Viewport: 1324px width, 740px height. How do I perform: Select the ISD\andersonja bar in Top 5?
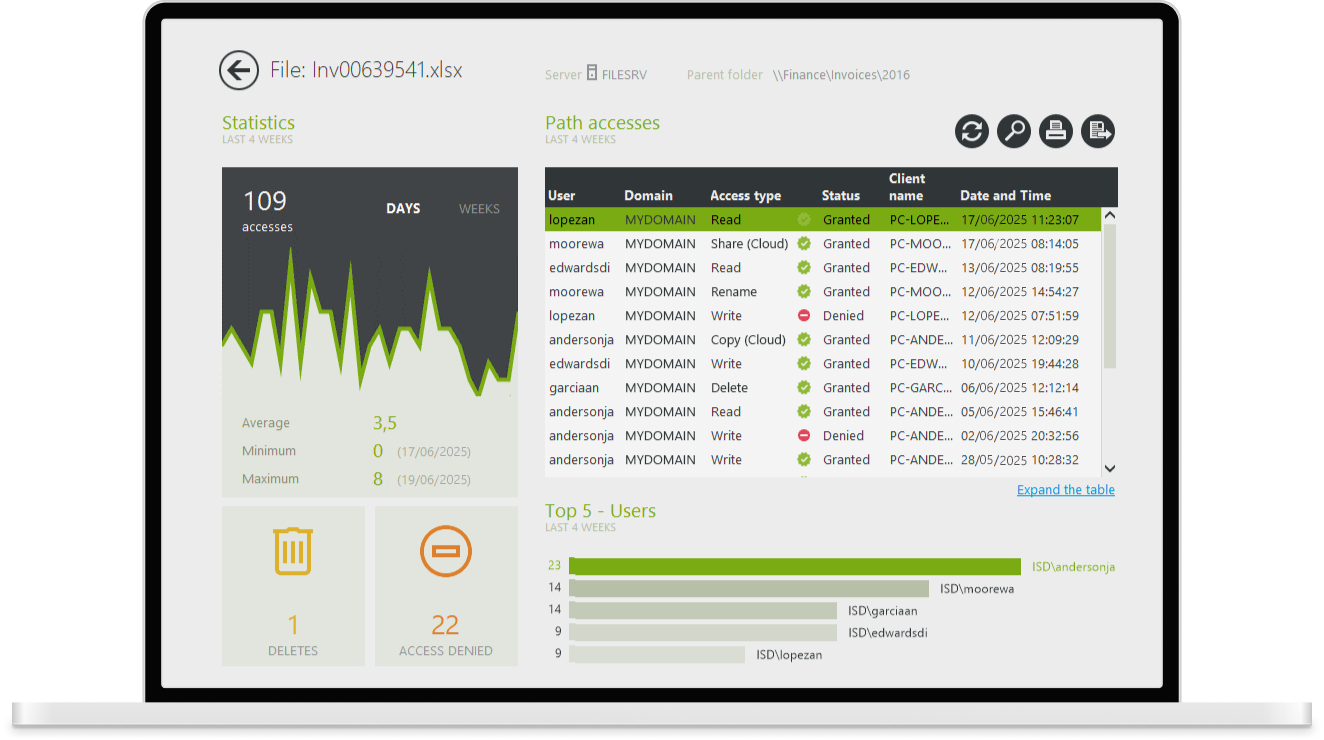(795, 567)
